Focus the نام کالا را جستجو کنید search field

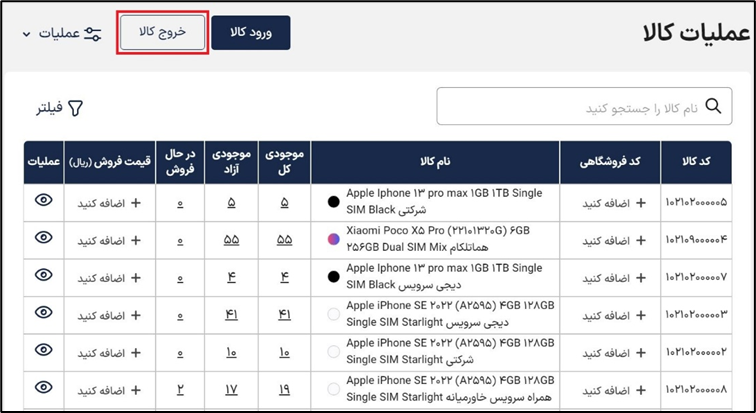[584, 106]
